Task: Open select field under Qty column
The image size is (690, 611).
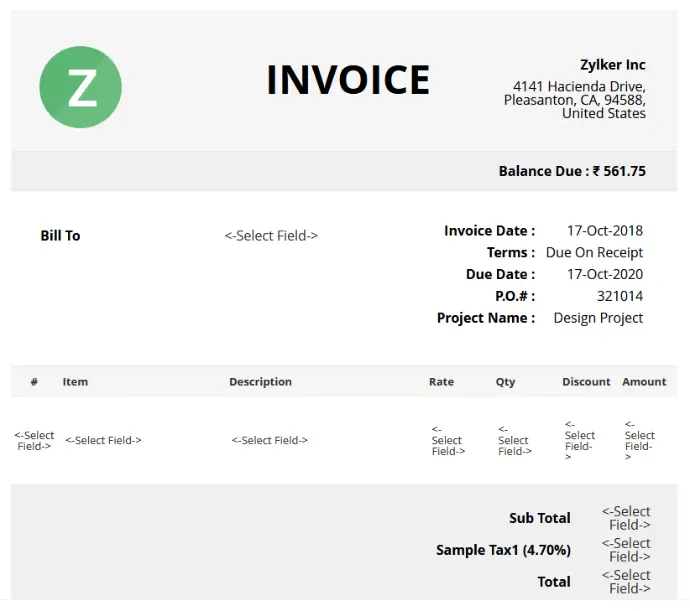Action: (514, 441)
